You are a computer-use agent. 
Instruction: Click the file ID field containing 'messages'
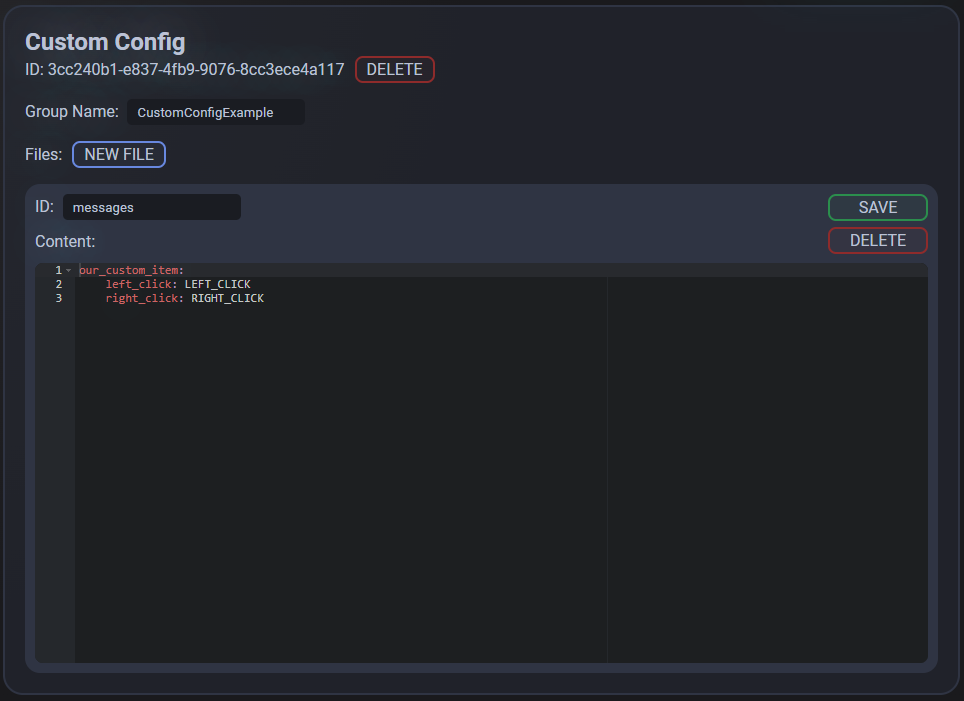(151, 207)
